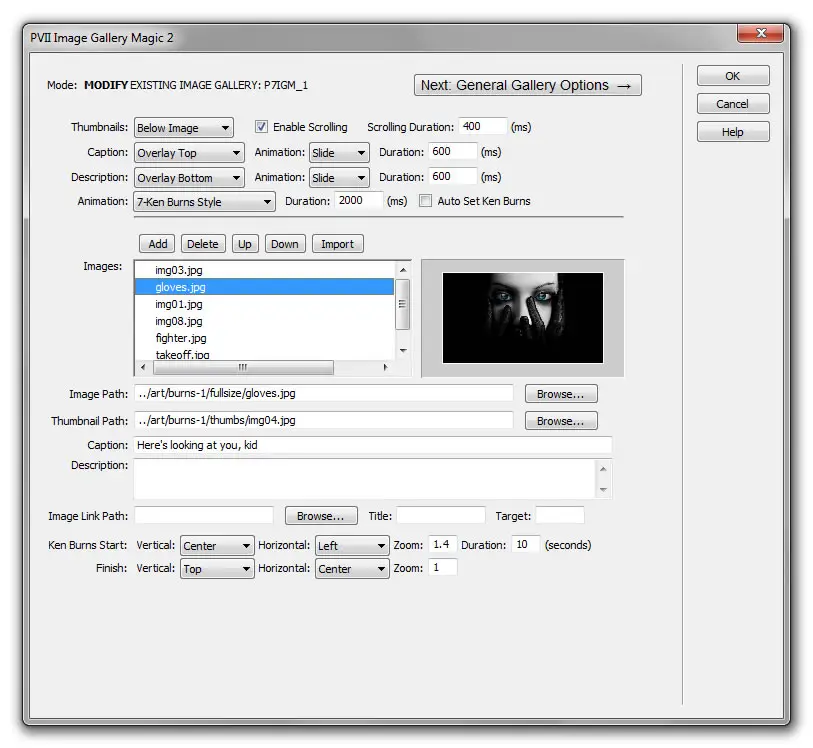The height and width of the screenshot is (748, 813).
Task: Click Description area scroll down arrow
Action: (x=603, y=489)
